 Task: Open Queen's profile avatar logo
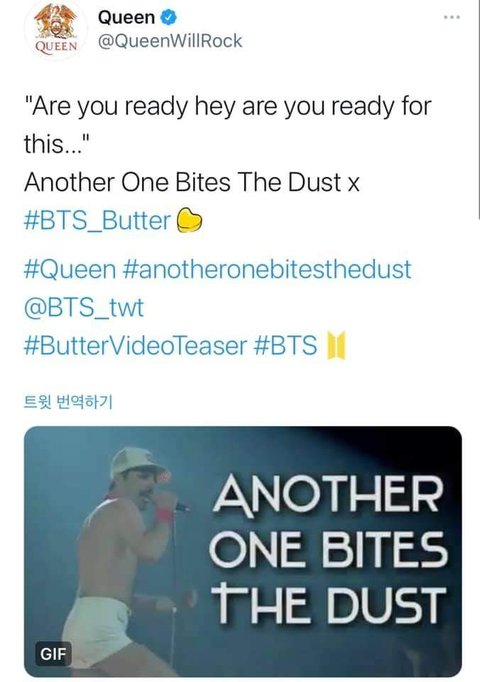click(x=56, y=29)
